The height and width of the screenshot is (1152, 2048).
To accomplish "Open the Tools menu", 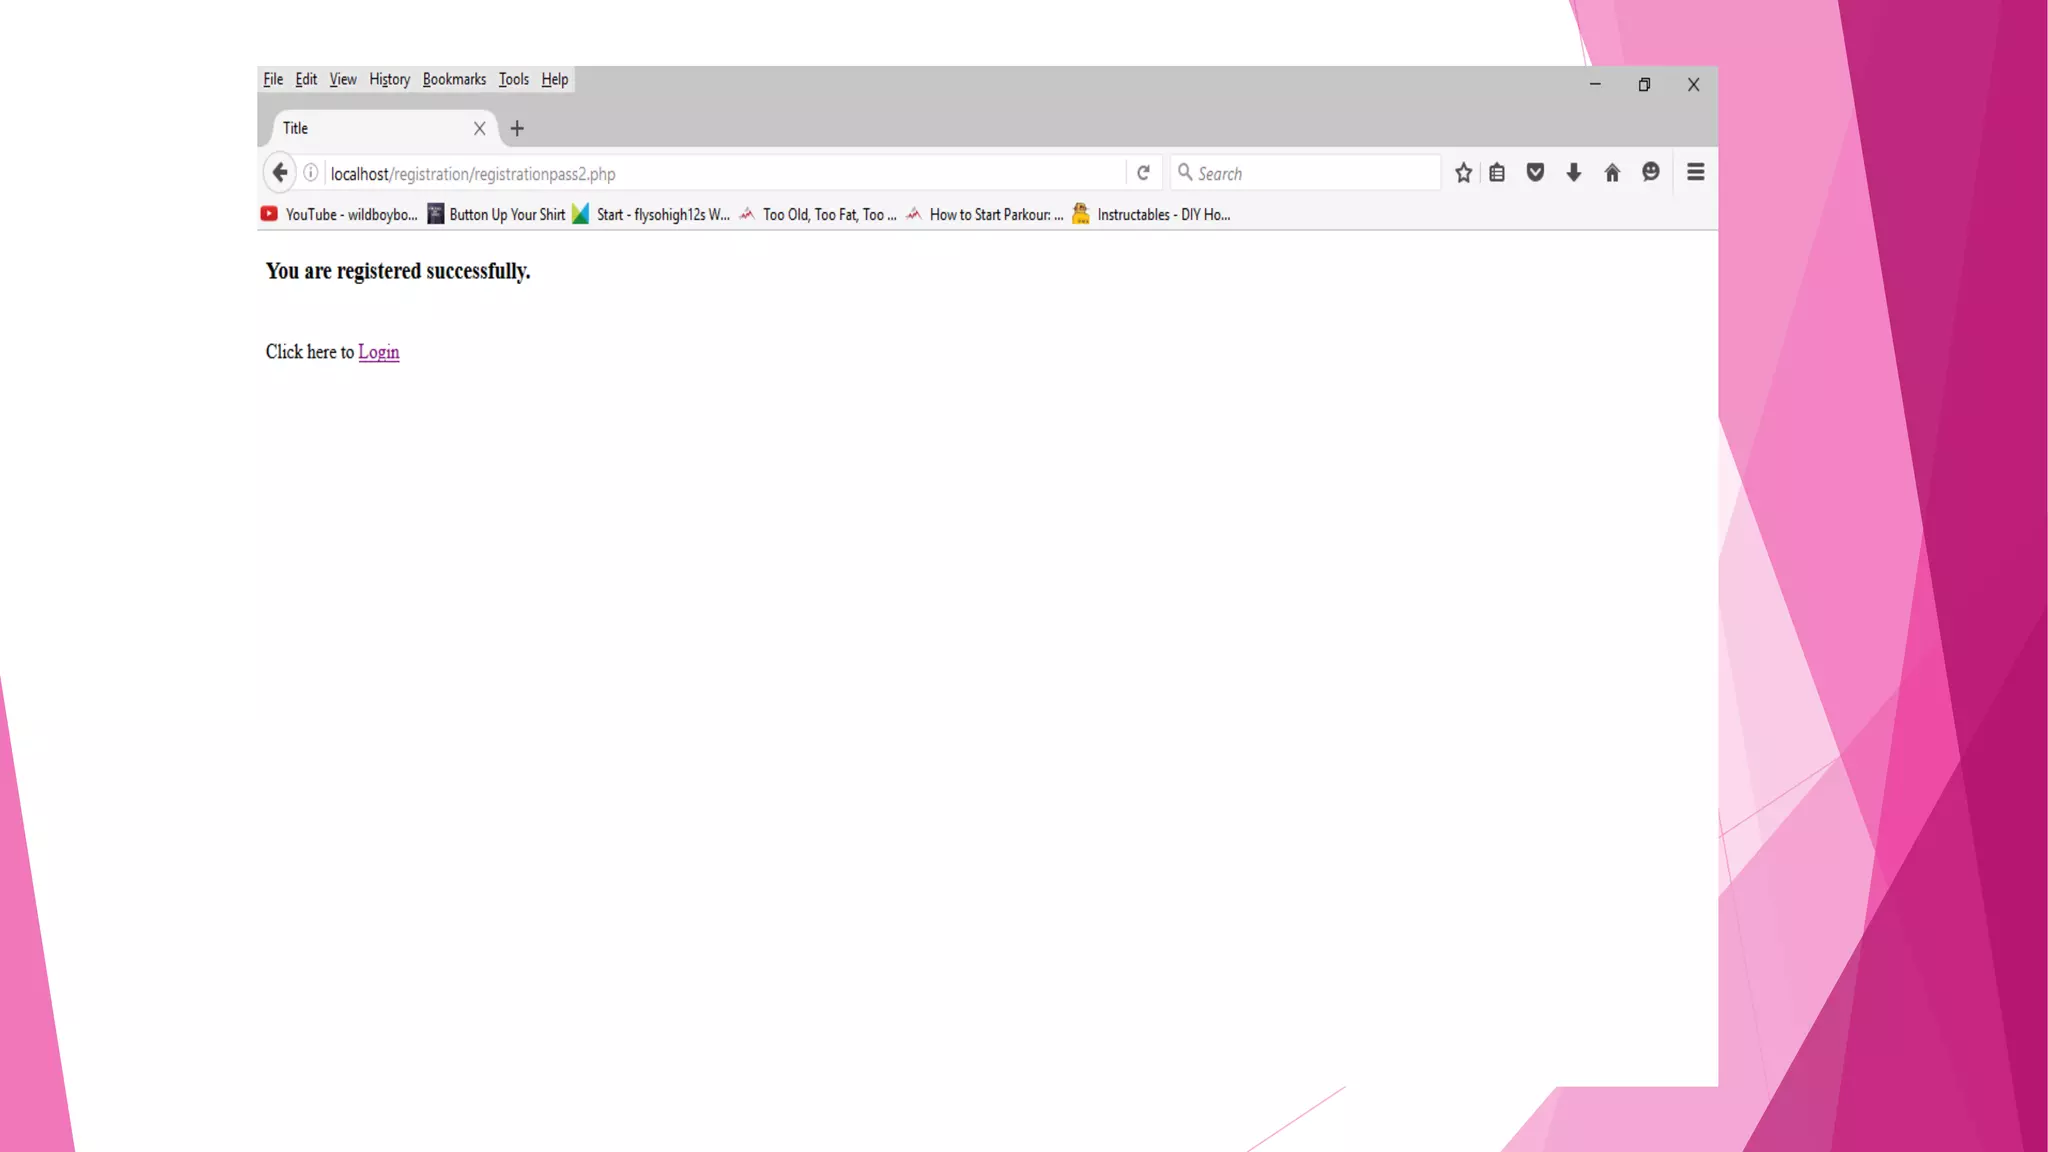I will (x=514, y=80).
